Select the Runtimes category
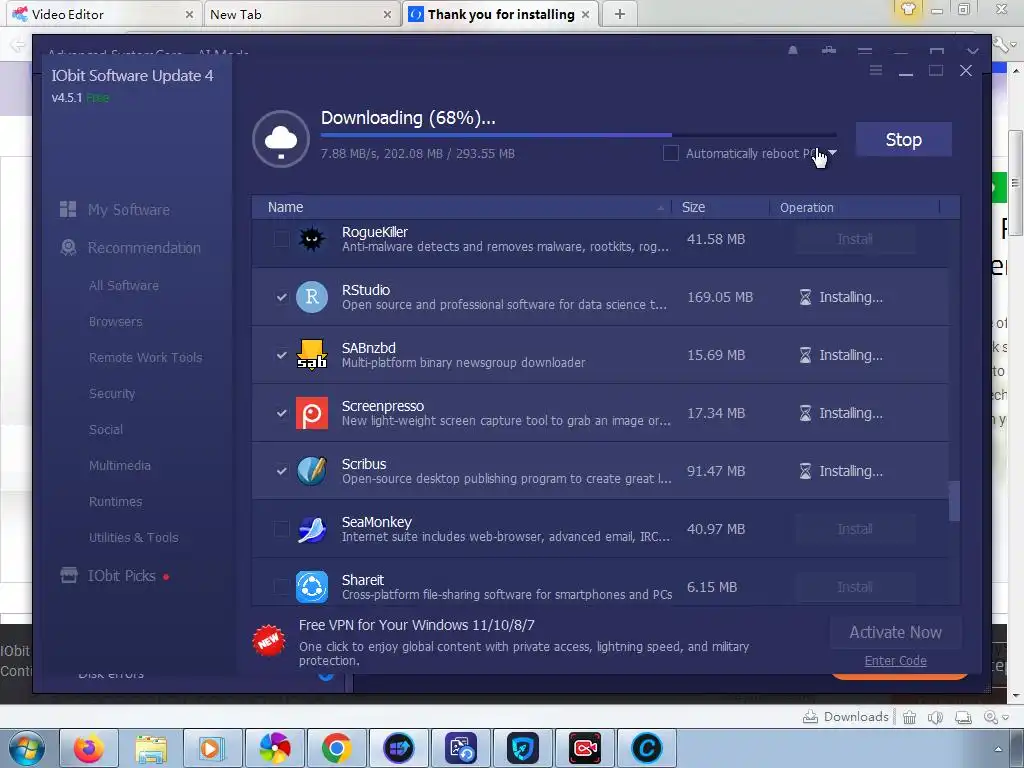Viewport: 1024px width, 768px height. (115, 502)
